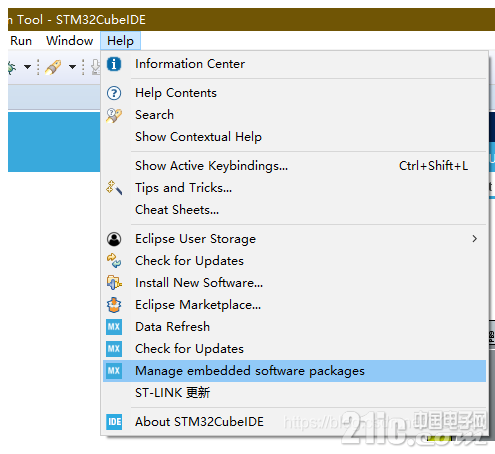Choose ST-LINK 更新 entry

pyautogui.click(x=294, y=393)
